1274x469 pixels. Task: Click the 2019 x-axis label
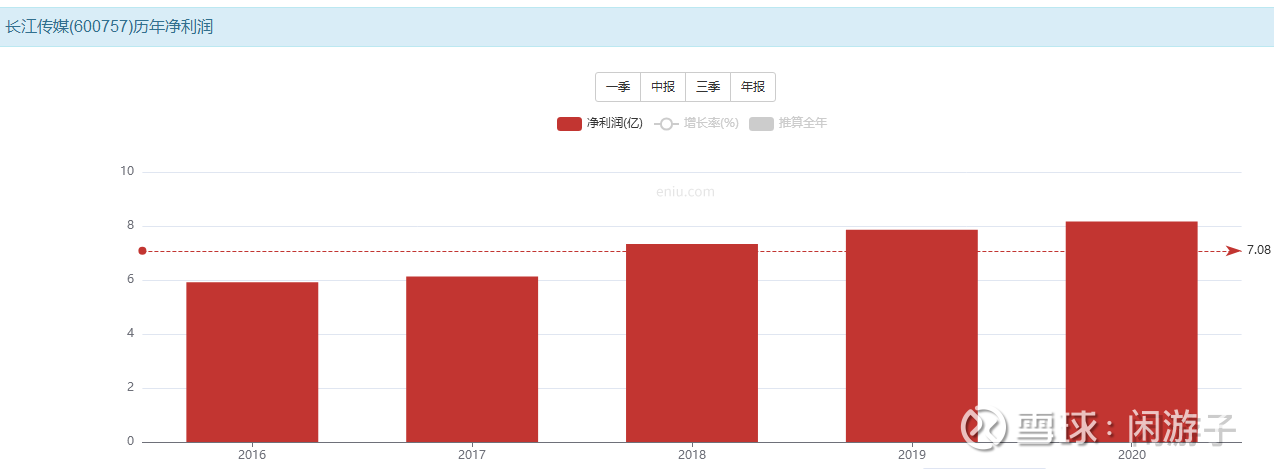click(x=912, y=455)
